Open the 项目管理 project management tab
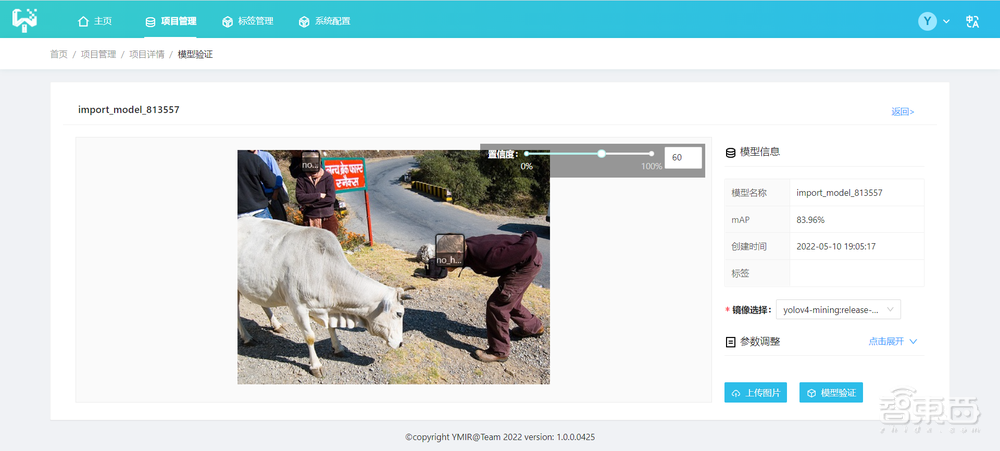 pos(171,21)
